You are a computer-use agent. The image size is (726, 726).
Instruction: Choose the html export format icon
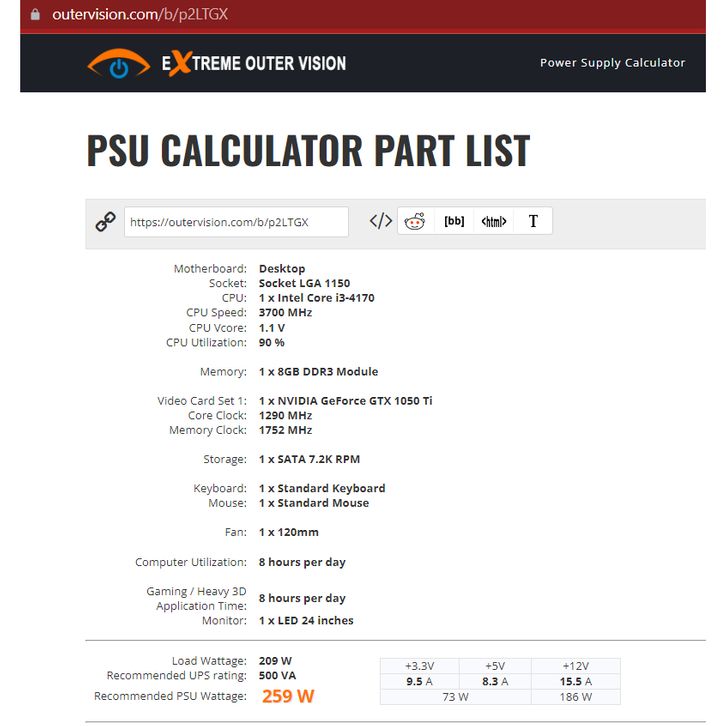[494, 221]
